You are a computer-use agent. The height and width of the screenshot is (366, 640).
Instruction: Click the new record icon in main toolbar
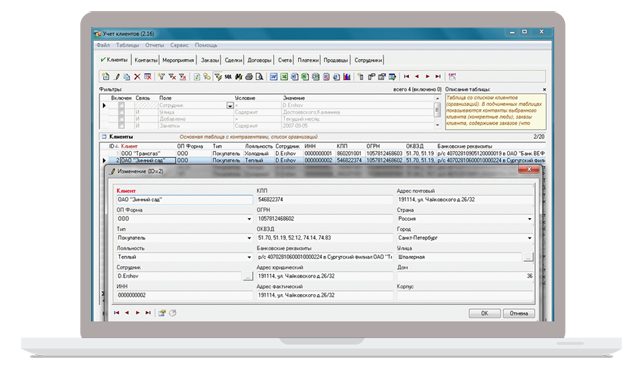tap(106, 76)
